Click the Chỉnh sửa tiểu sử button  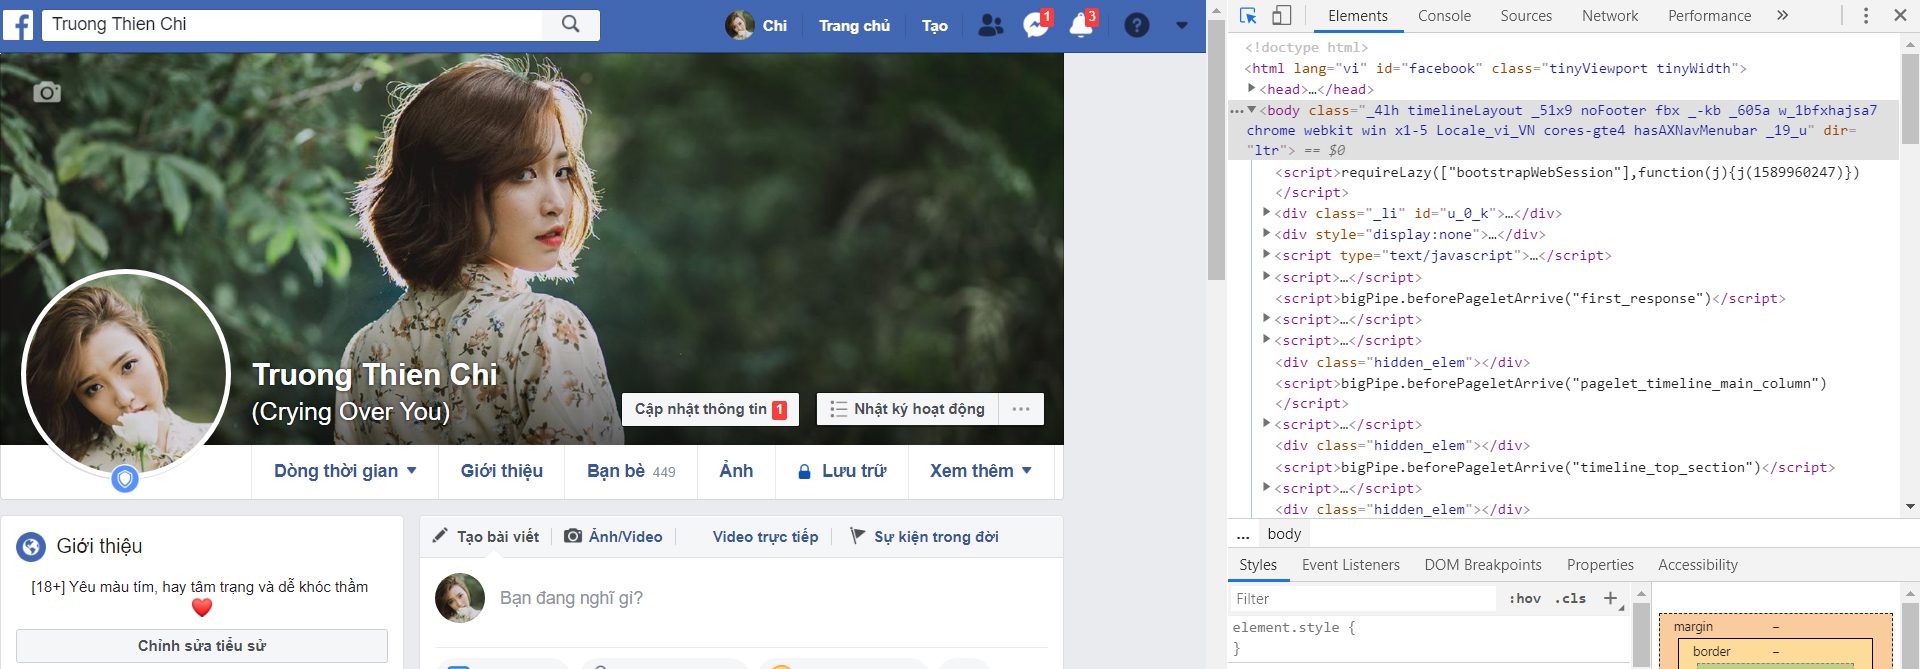pyautogui.click(x=202, y=646)
